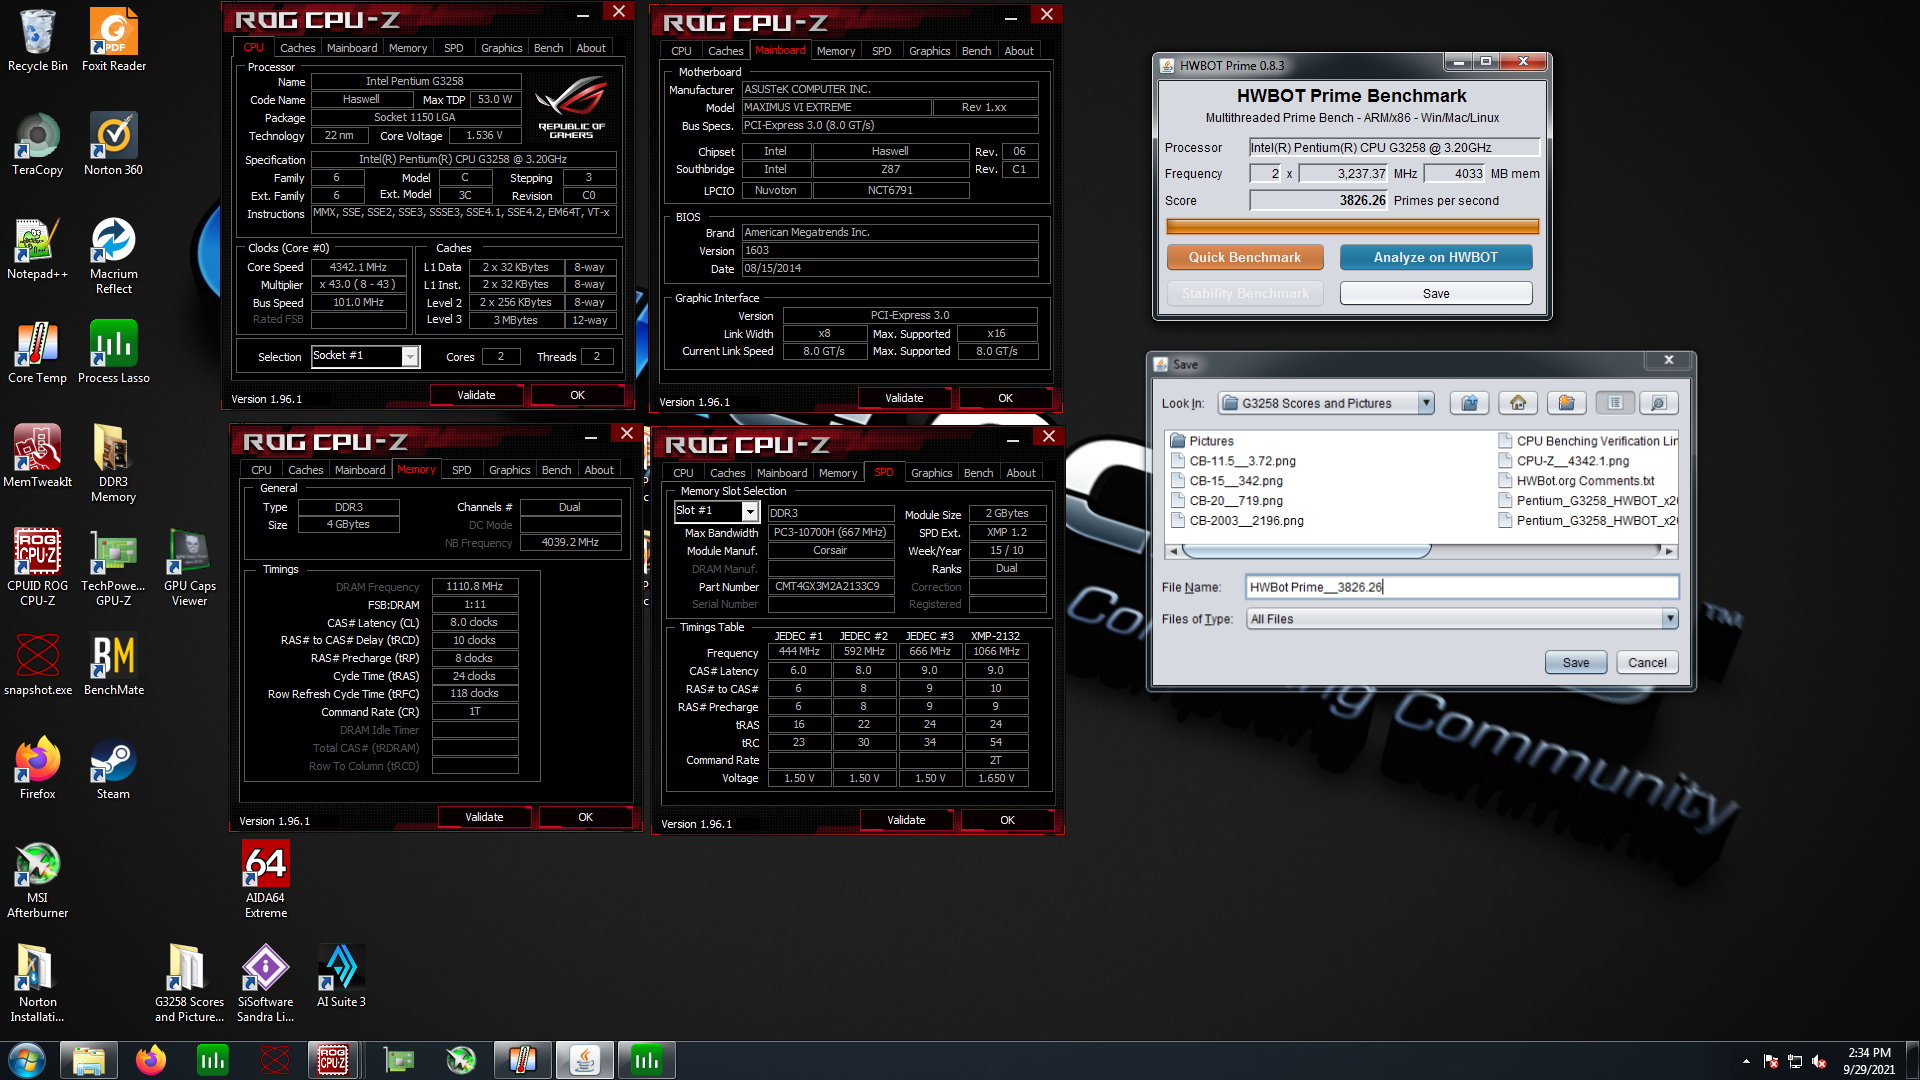Screen dimensions: 1920x1080
Task: Open Macrium Reflect desktop icon
Action: [114, 255]
